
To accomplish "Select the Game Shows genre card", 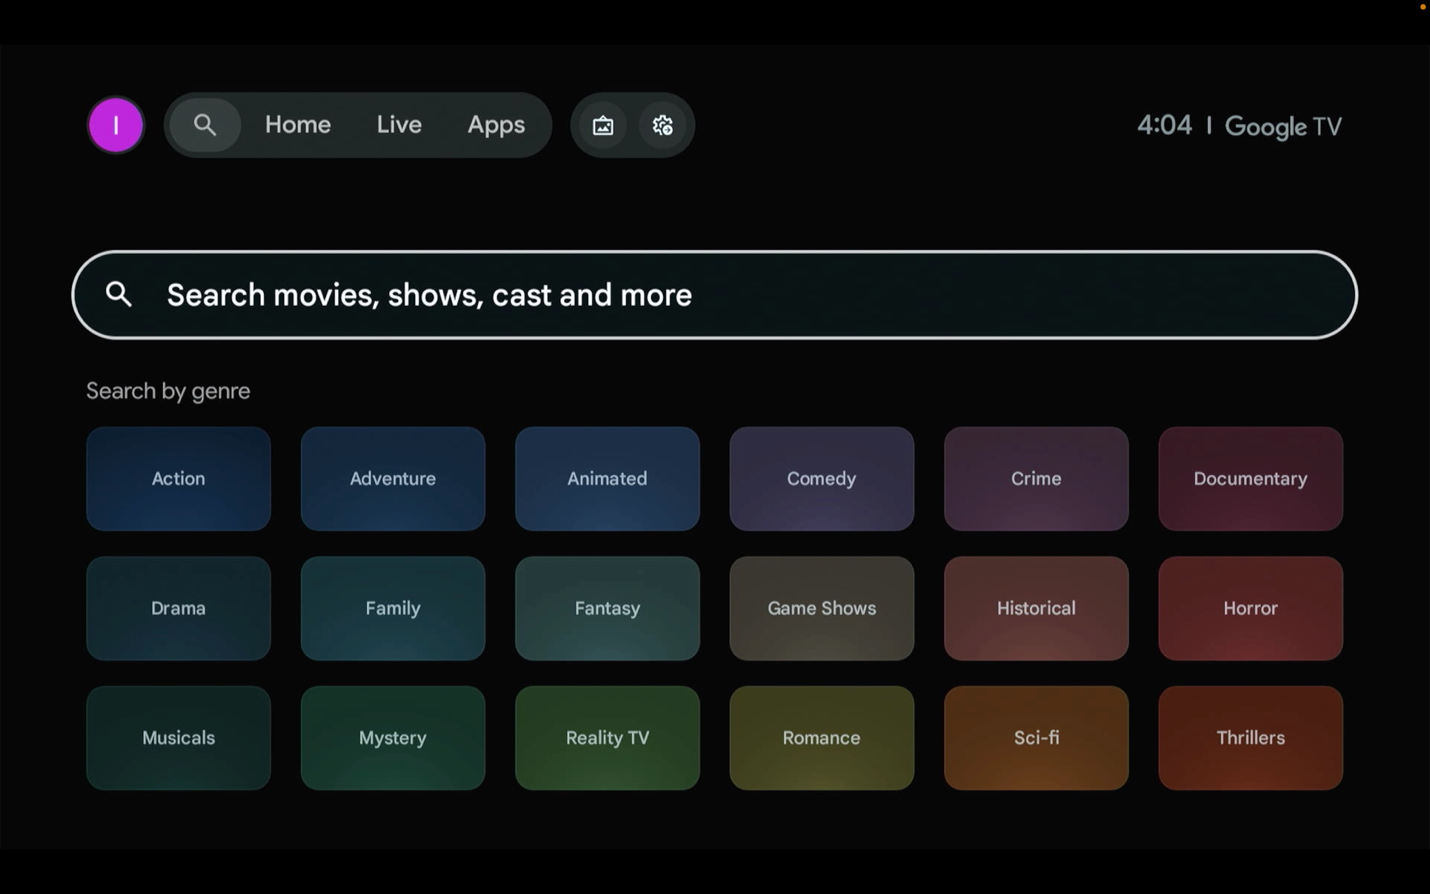I will coord(822,608).
